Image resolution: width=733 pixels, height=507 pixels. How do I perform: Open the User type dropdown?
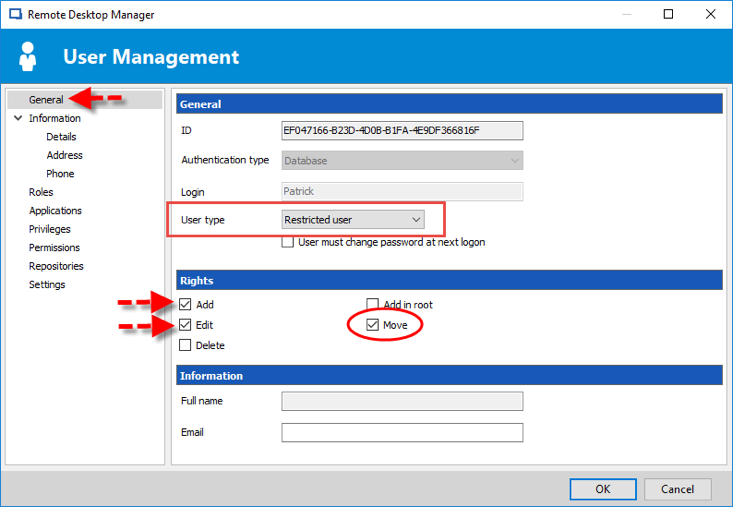click(353, 220)
